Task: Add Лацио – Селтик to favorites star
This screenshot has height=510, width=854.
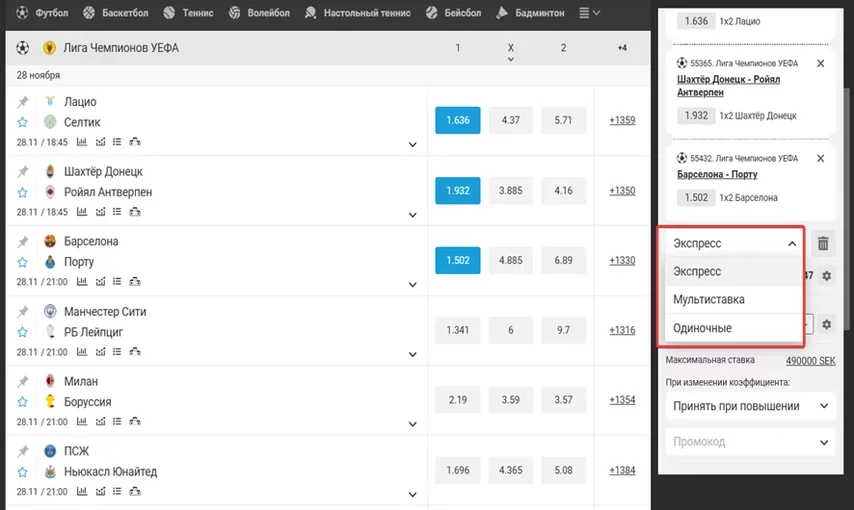Action: click(22, 122)
